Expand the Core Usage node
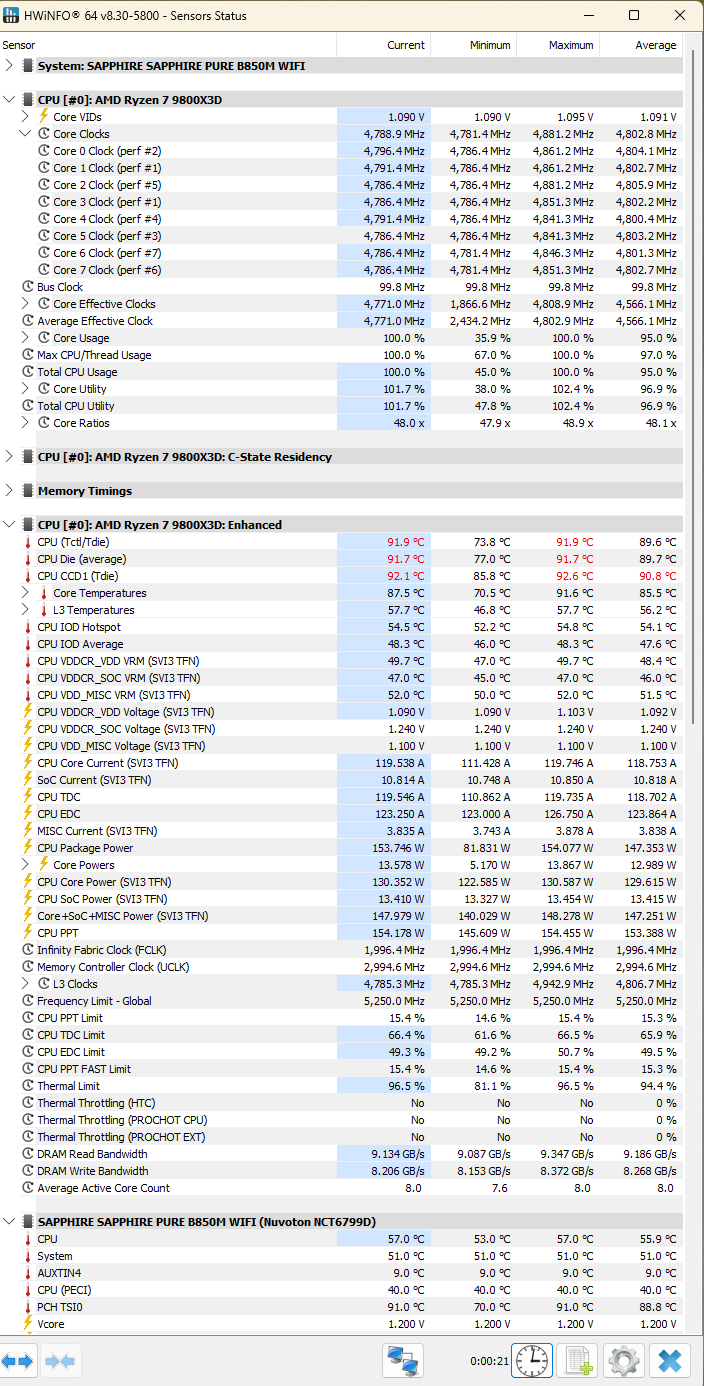The width and height of the screenshot is (704, 1386). pos(26,338)
